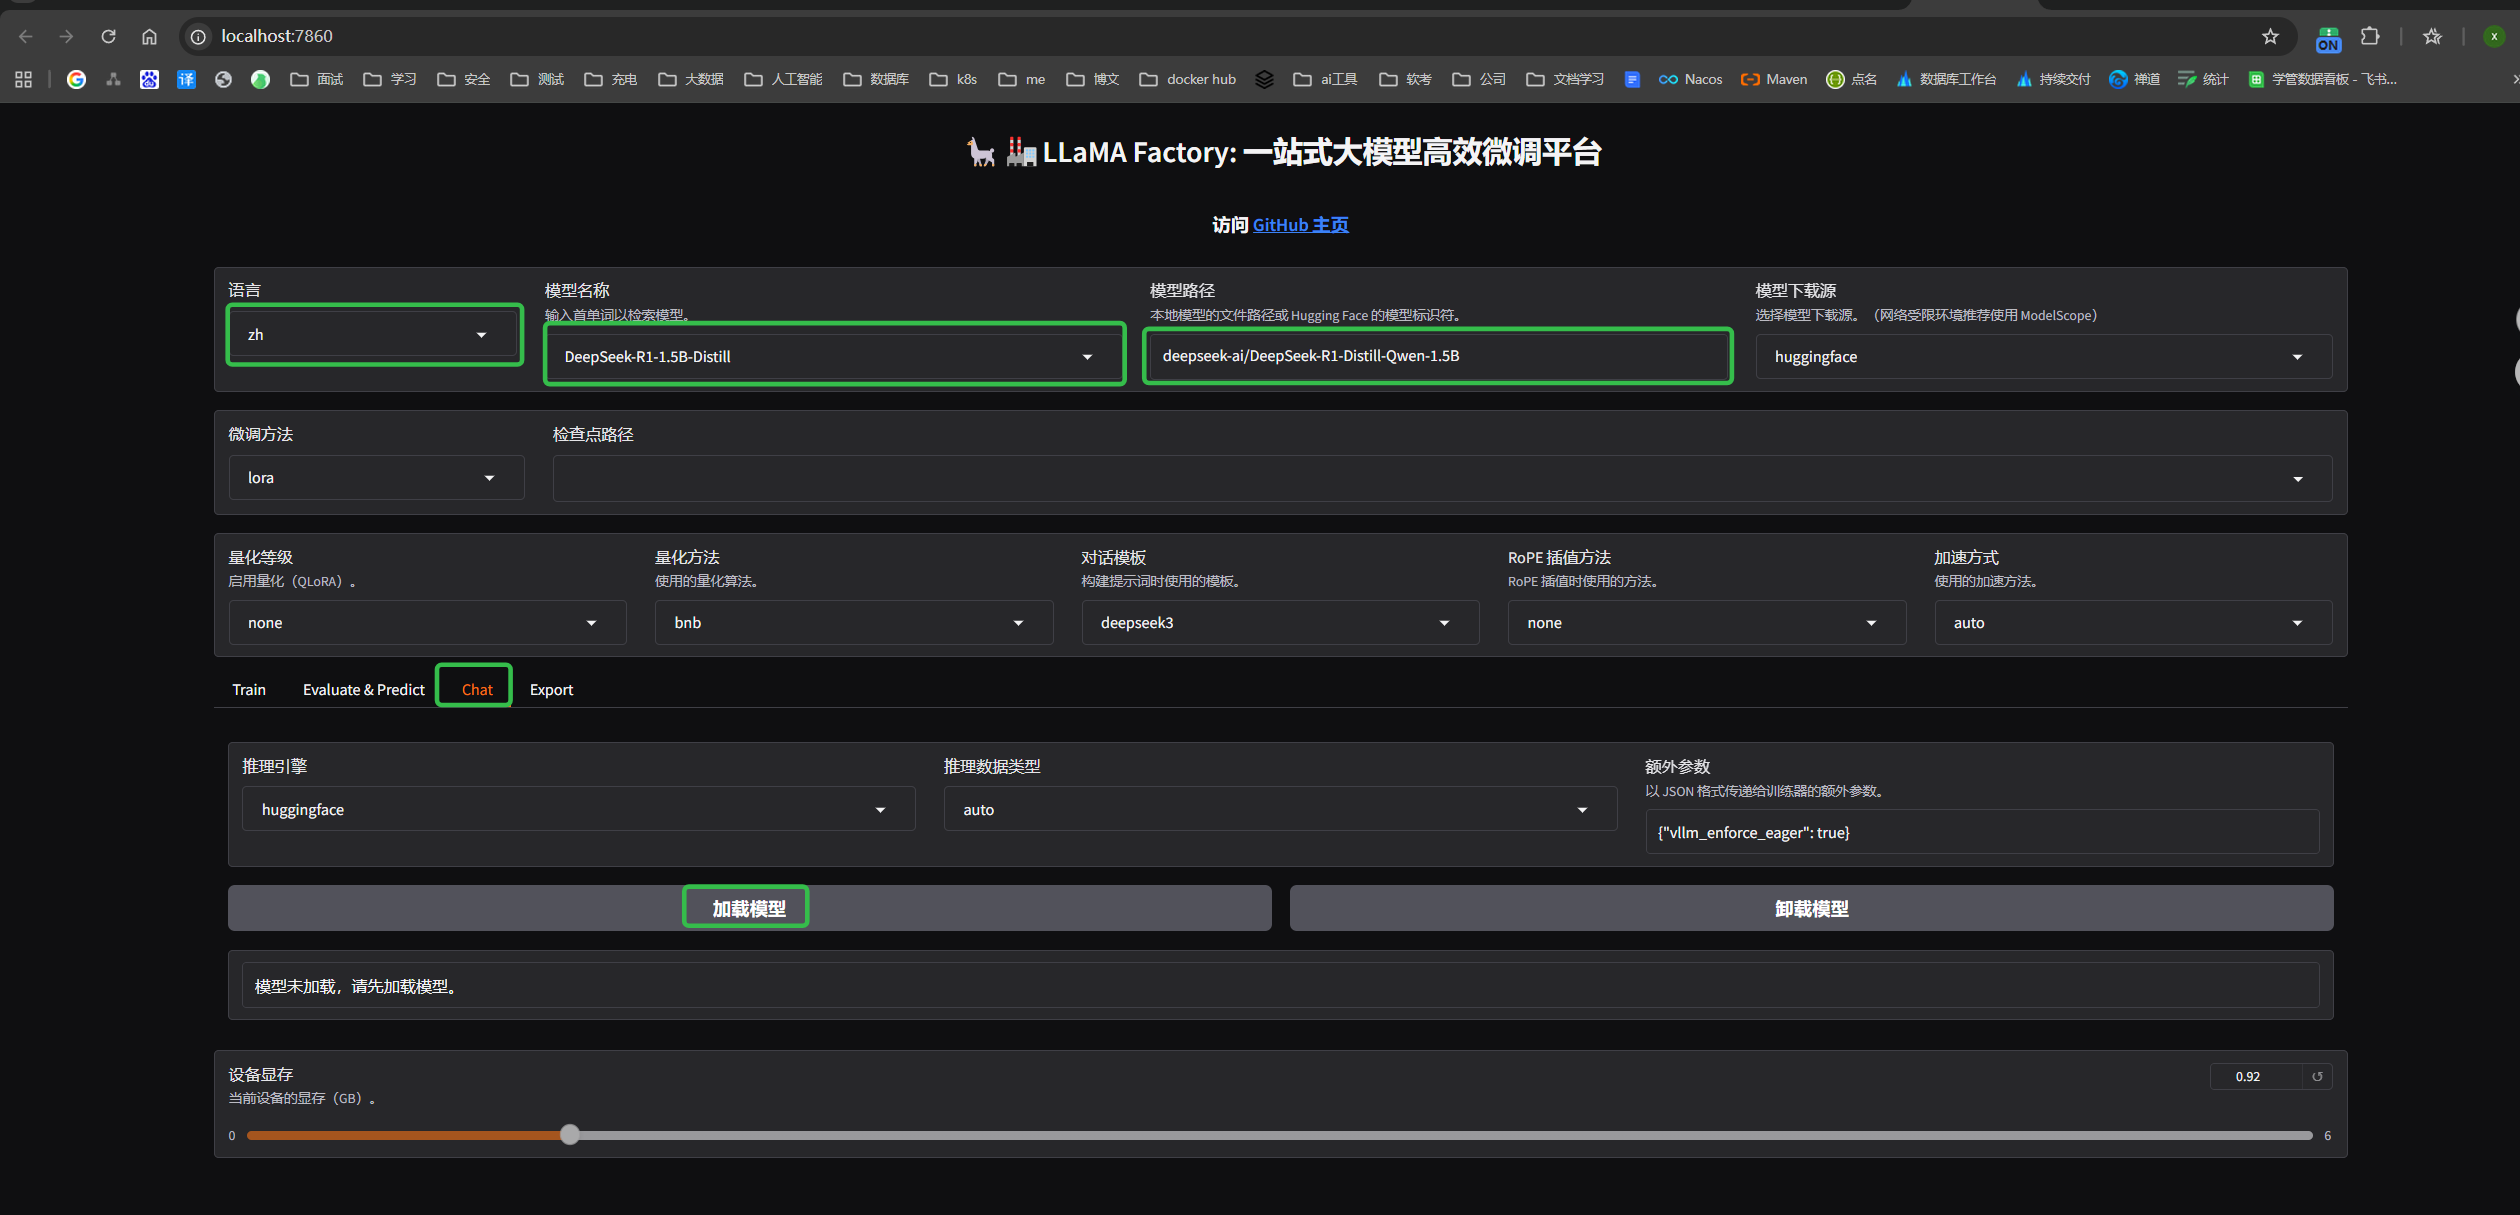
Task: Open the RoPE 插值方法 dropdown
Action: (x=1706, y=622)
